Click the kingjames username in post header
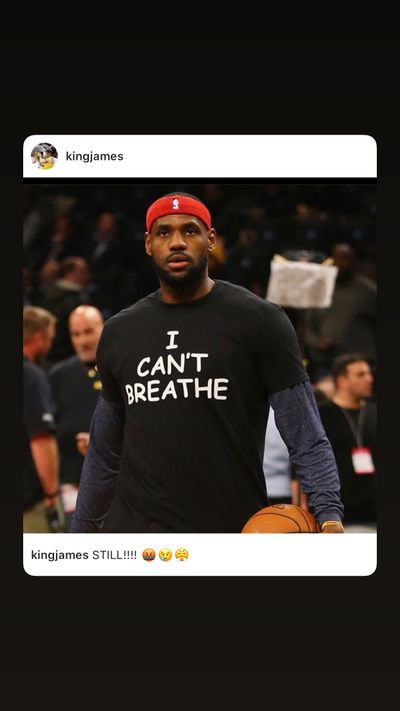 [94, 156]
